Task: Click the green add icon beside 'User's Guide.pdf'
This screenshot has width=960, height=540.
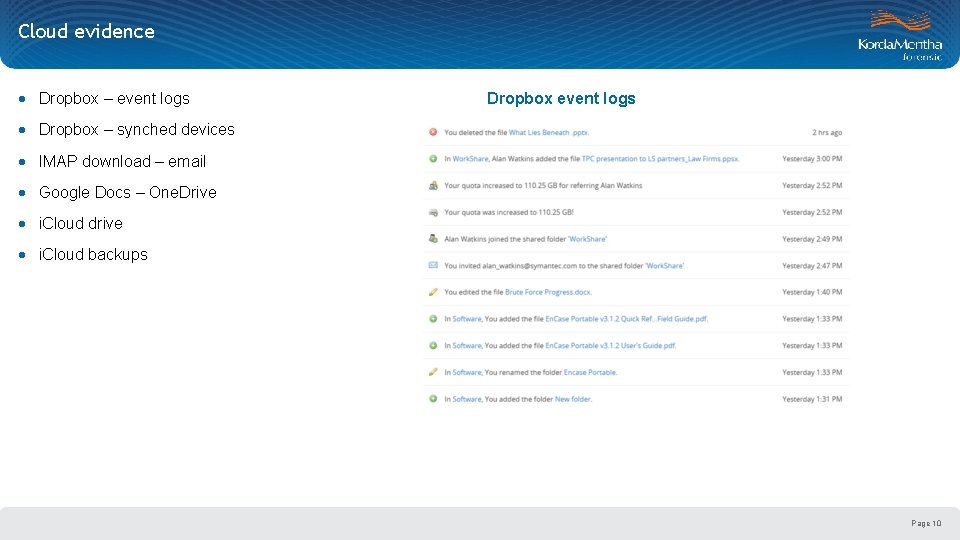Action: 433,345
